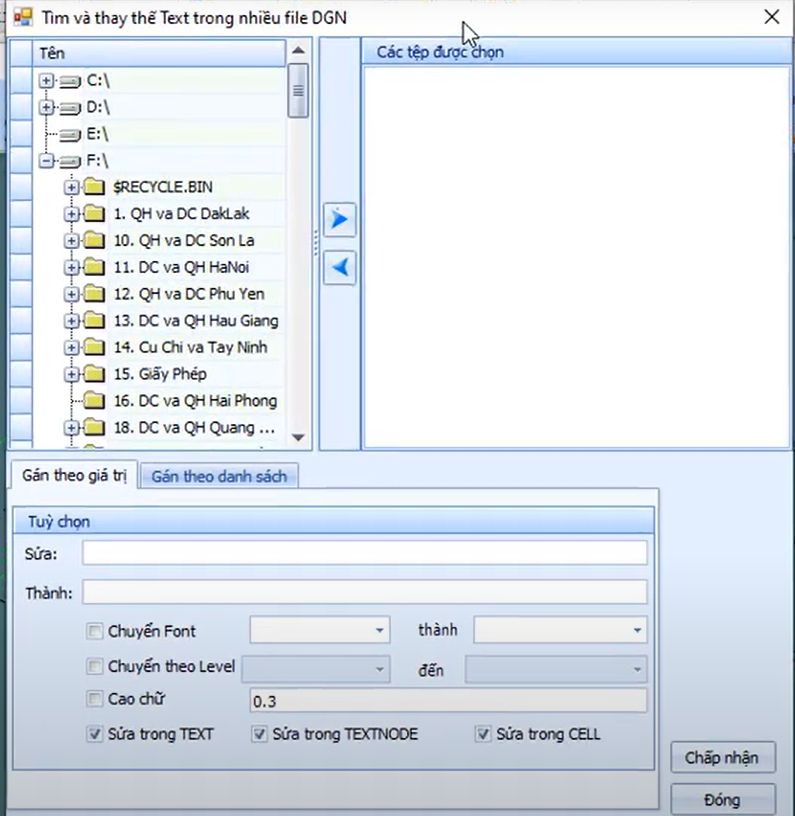Open the source level dropdown beside Chuyển theo Level
This screenshot has width=795, height=816.
379,669
